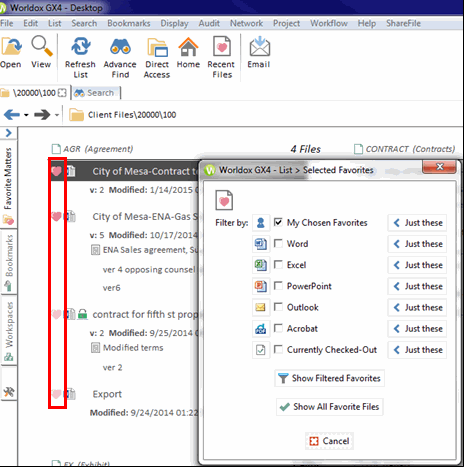The image size is (465, 467).
Task: Open the Bookmarks side tab
Action: point(8,262)
